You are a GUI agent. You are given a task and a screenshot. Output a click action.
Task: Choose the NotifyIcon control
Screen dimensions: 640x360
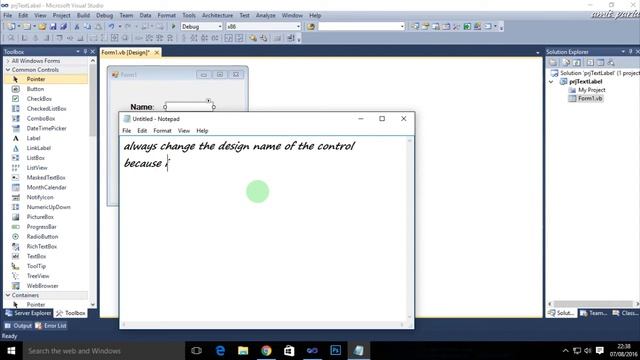pyautogui.click(x=40, y=197)
